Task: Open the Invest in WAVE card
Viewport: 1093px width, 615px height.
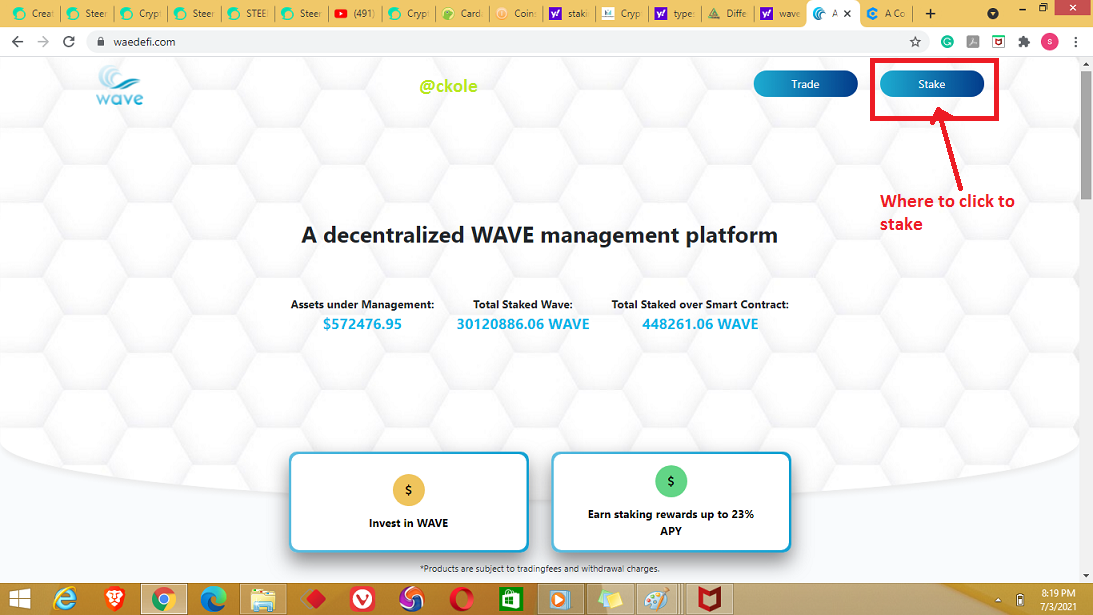Action: pos(408,501)
